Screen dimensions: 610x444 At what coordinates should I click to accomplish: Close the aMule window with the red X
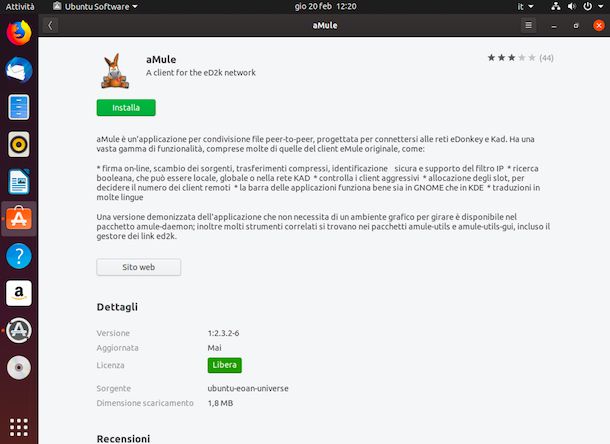[599, 26]
